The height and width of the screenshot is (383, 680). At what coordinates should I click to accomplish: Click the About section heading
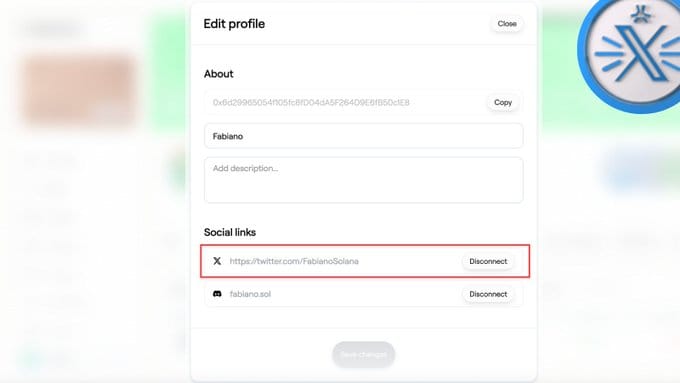[x=219, y=74]
